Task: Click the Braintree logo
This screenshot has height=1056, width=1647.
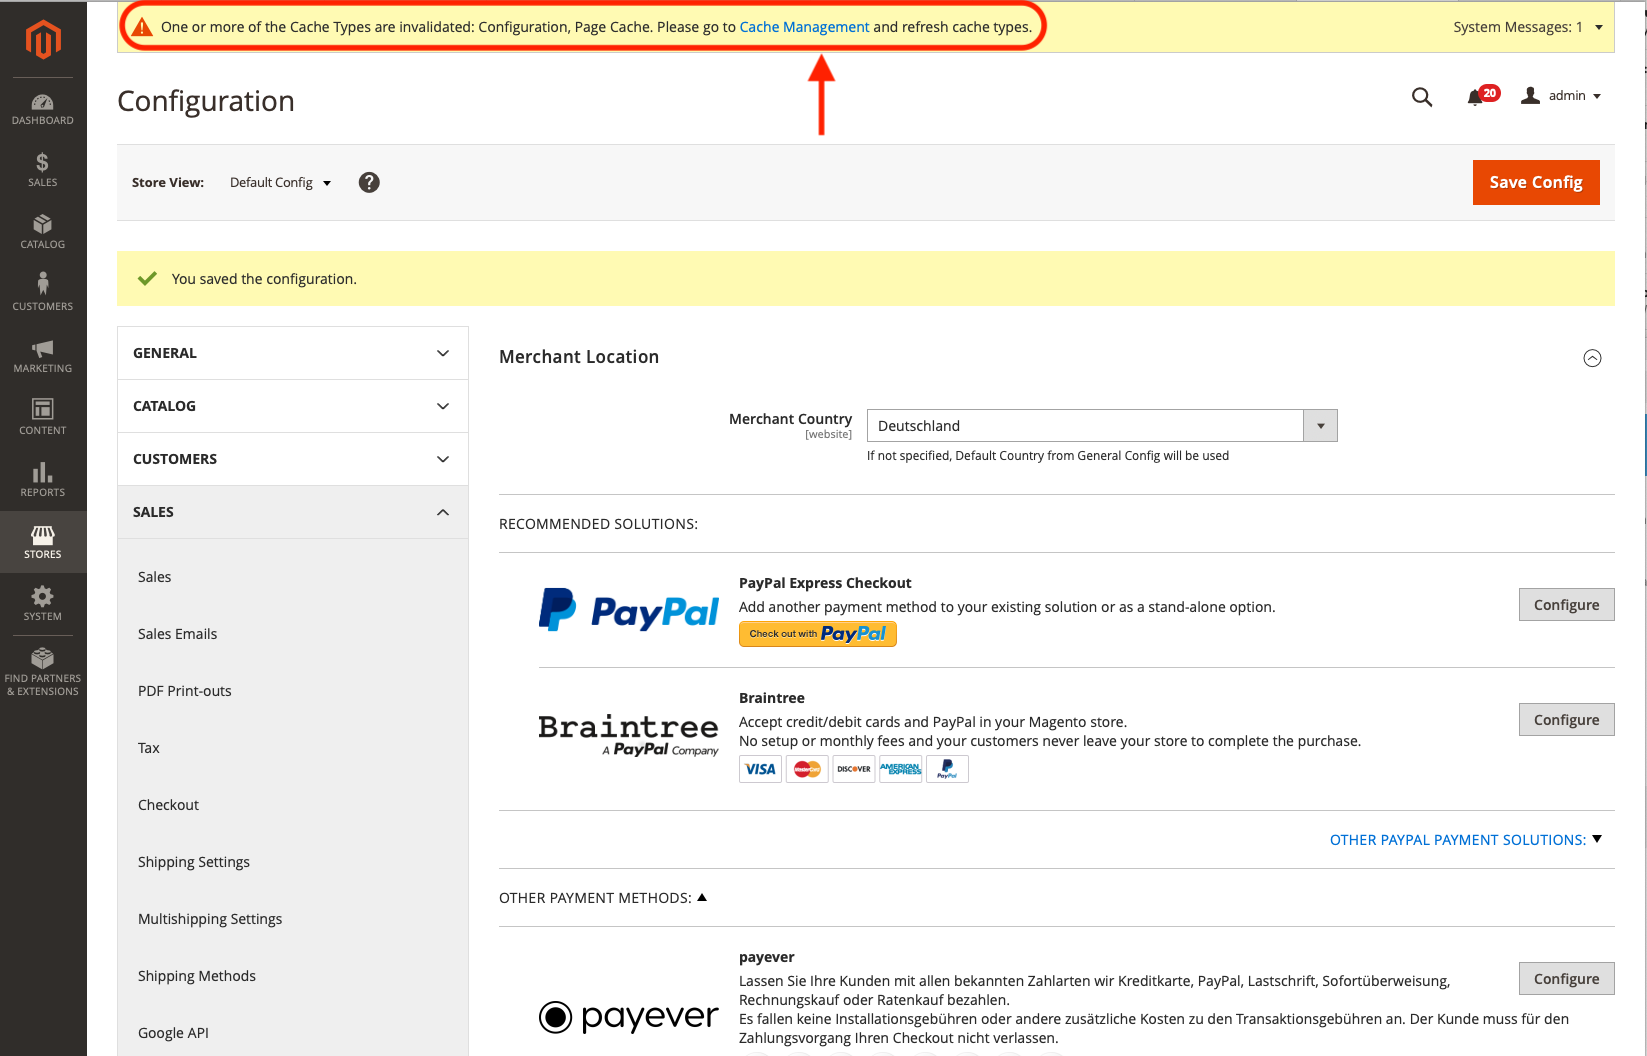Action: coord(629,734)
